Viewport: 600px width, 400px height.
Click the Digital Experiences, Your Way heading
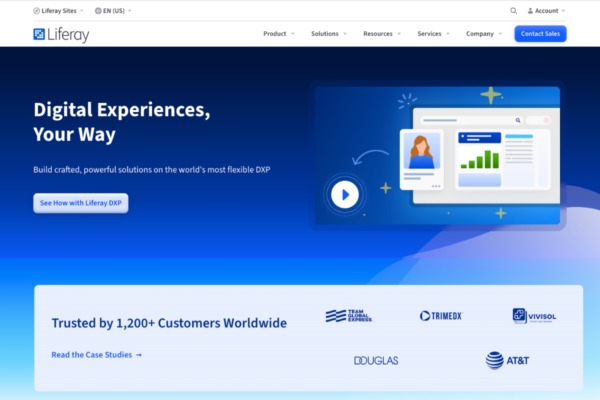(x=122, y=122)
